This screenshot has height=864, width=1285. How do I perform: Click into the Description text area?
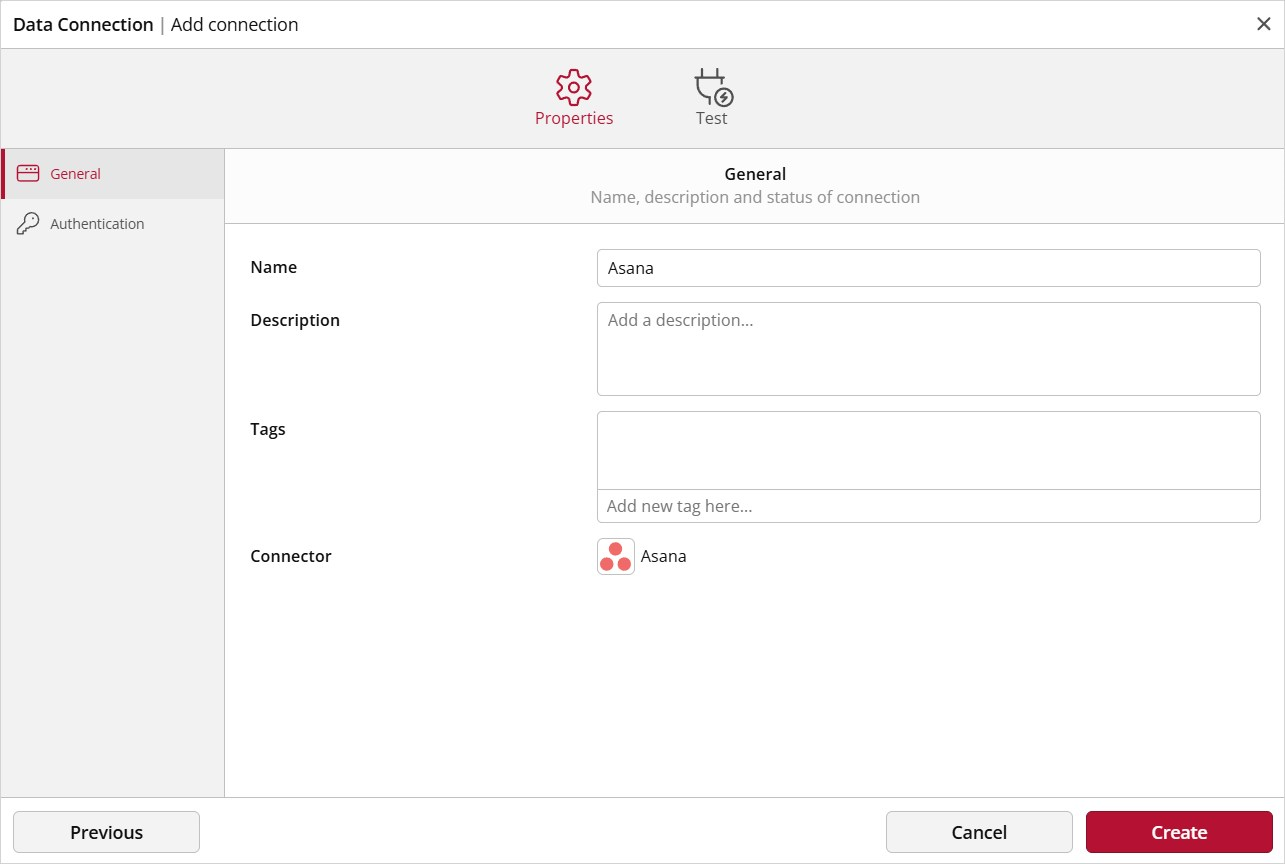pyautogui.click(x=929, y=349)
